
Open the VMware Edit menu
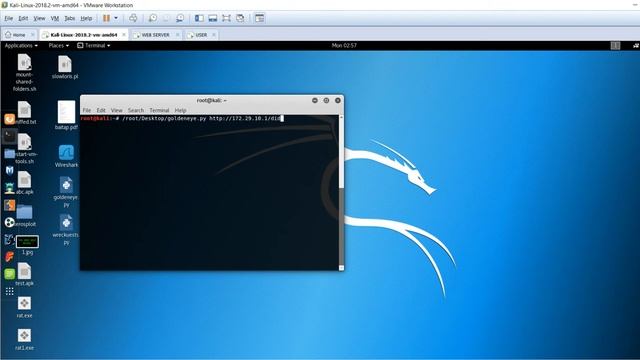coord(23,18)
